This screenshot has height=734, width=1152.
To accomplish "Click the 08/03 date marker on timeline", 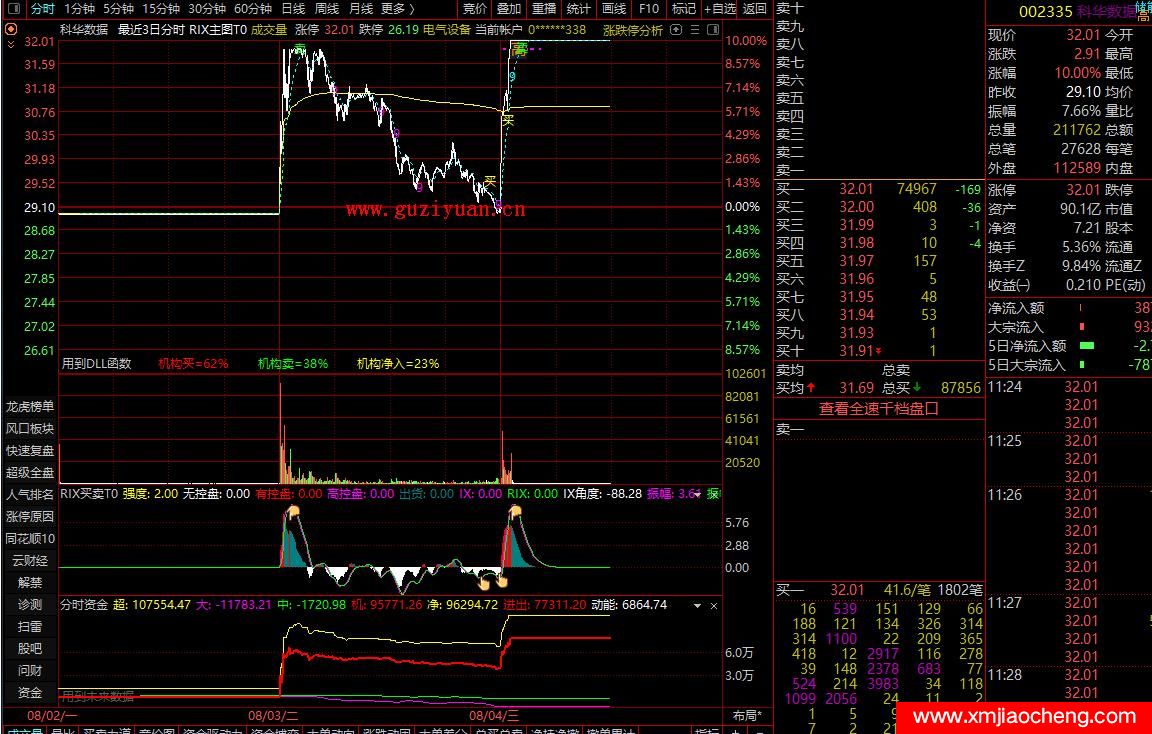I will [273, 715].
